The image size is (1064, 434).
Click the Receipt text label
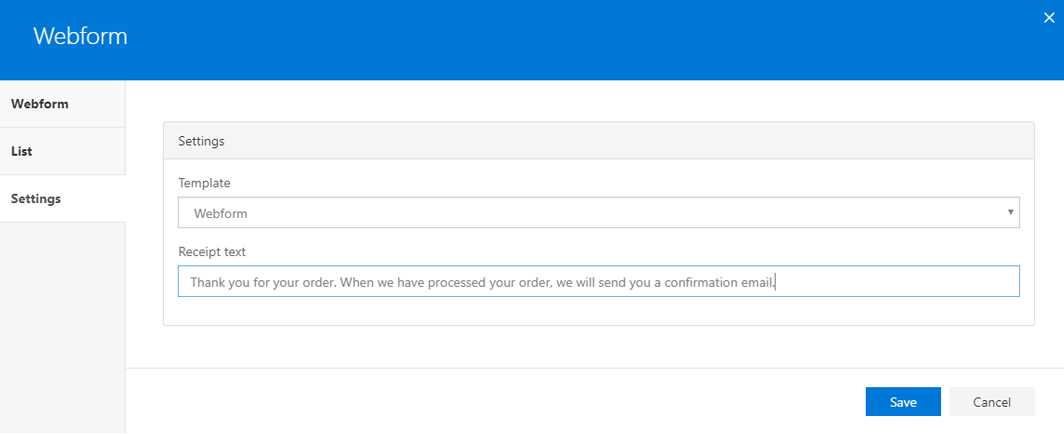212,252
